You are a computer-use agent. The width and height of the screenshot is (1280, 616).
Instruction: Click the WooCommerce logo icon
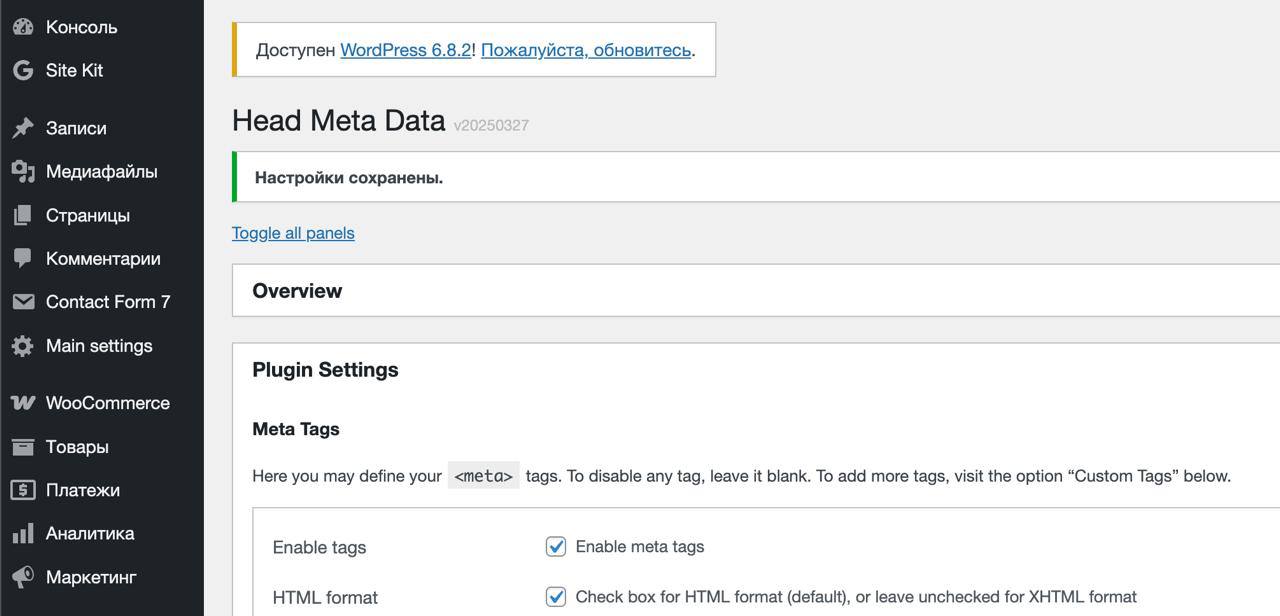(x=23, y=403)
